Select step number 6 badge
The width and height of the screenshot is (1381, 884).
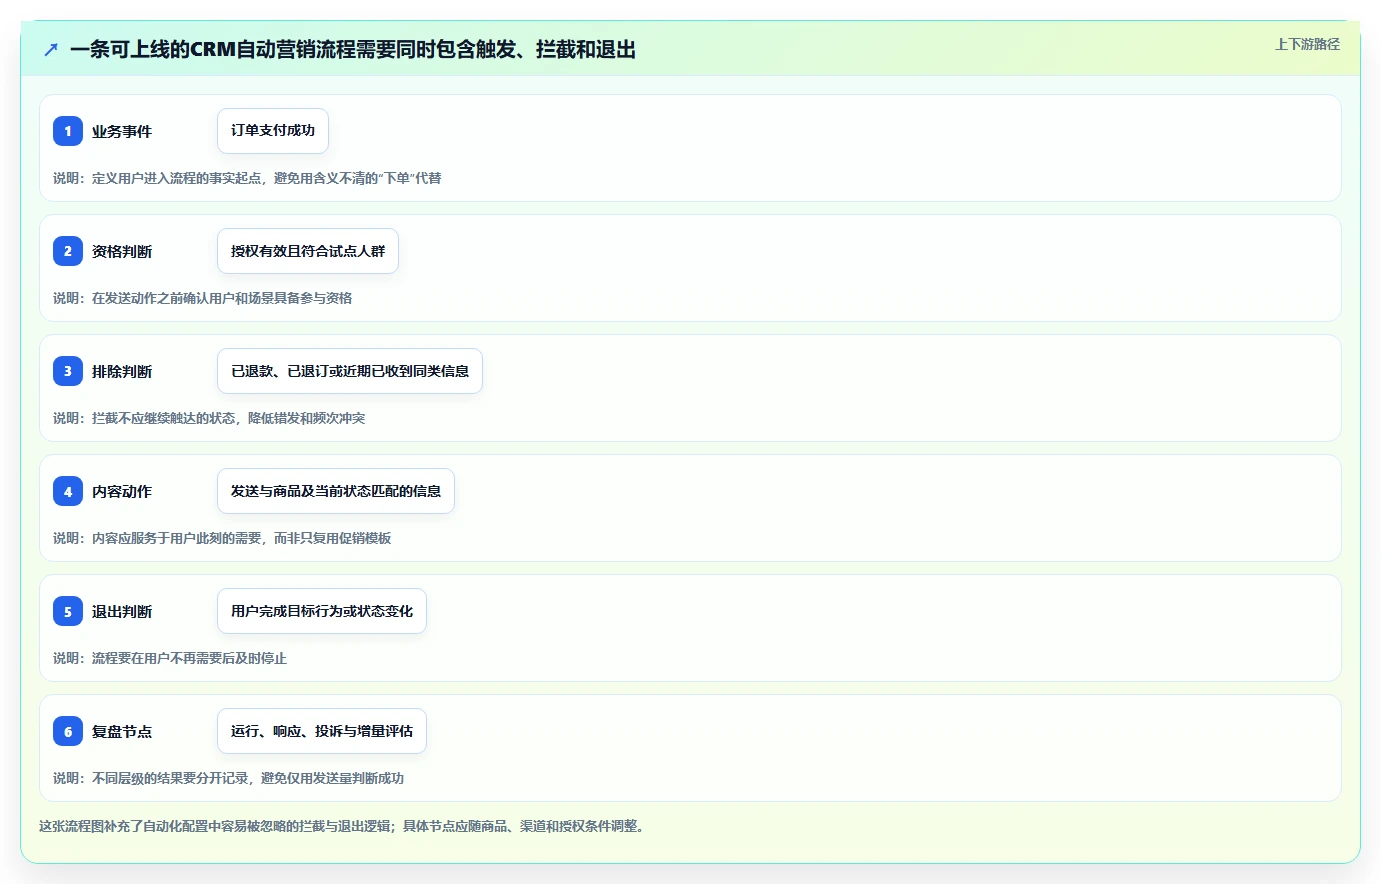coord(68,731)
